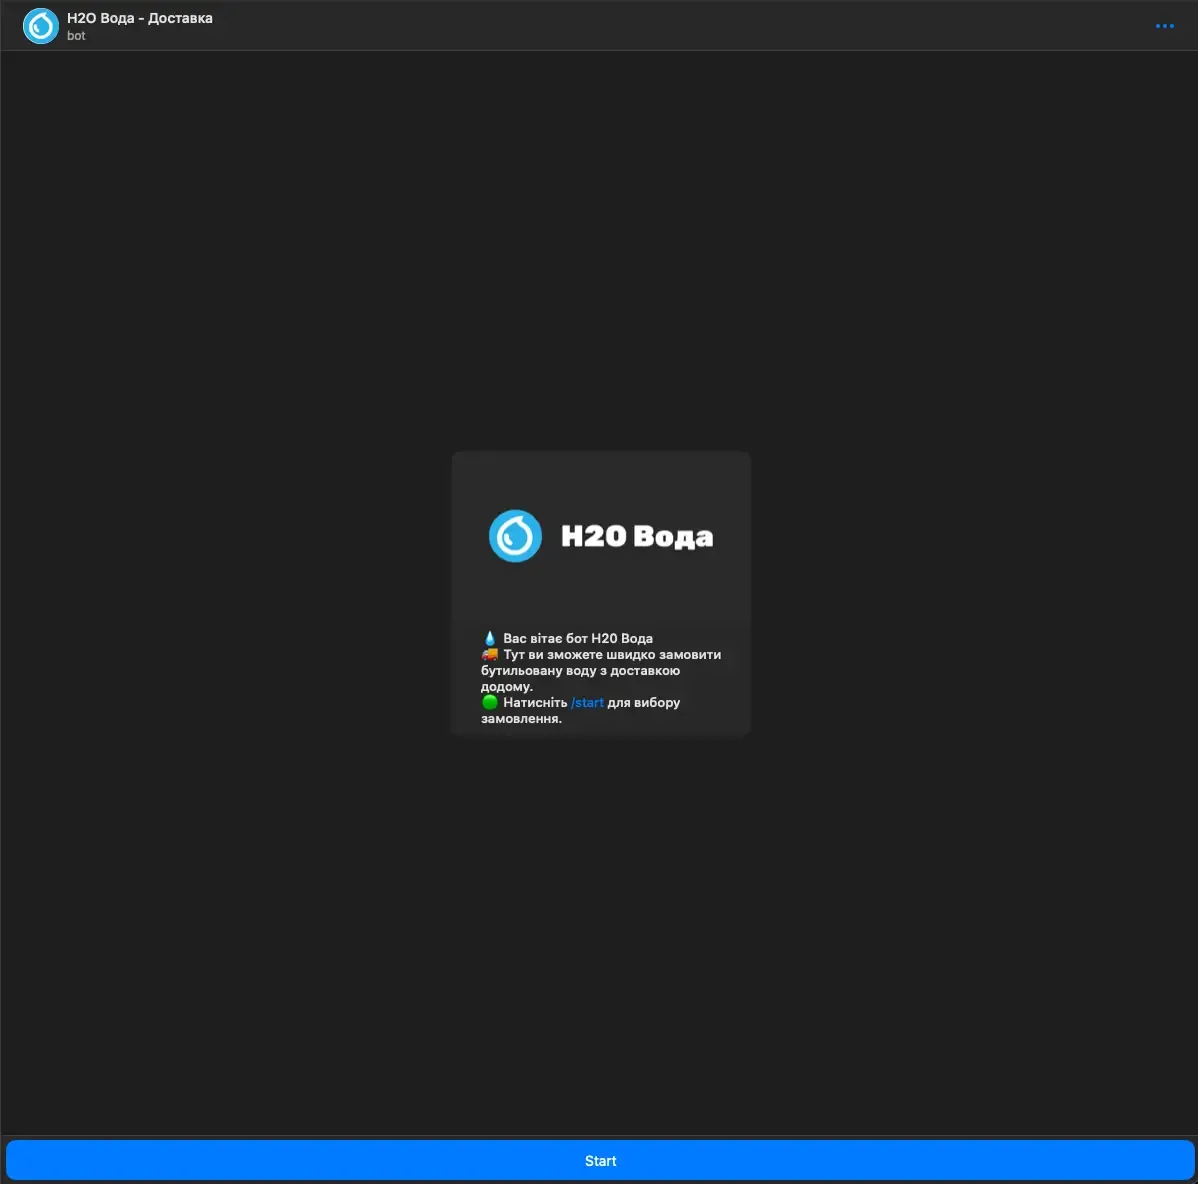Tap the blue /start text in message
Viewport: 1198px width, 1184px height.
[x=587, y=702]
